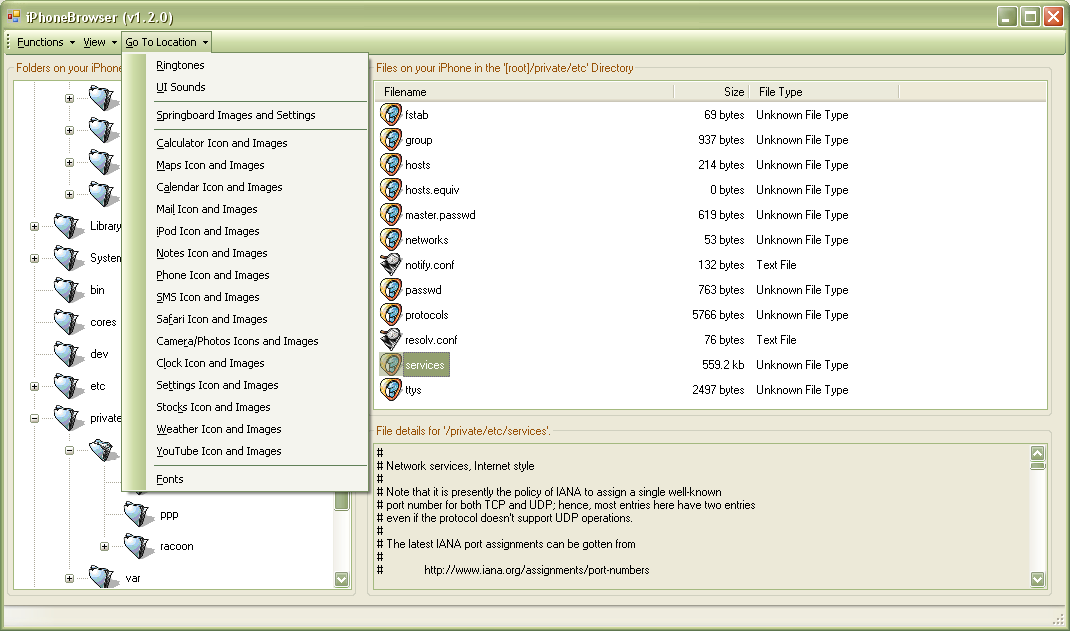Click the master.passwd file icon
1070x631 pixels.
(391, 215)
